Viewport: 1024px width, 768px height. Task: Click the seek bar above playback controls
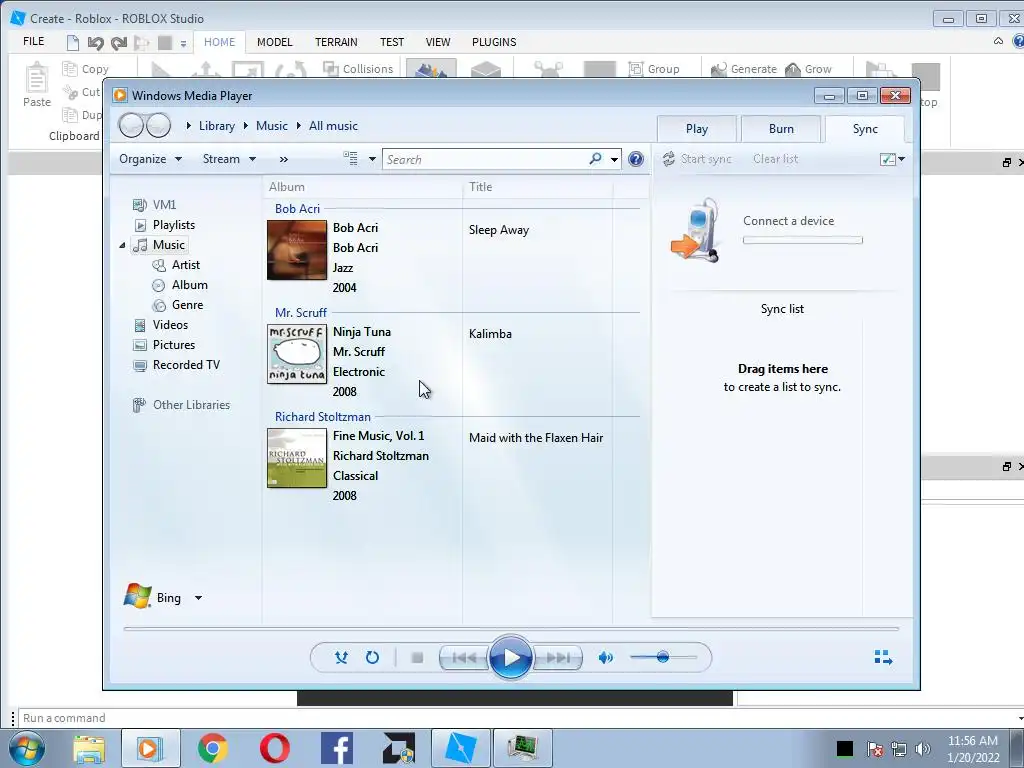(511, 629)
